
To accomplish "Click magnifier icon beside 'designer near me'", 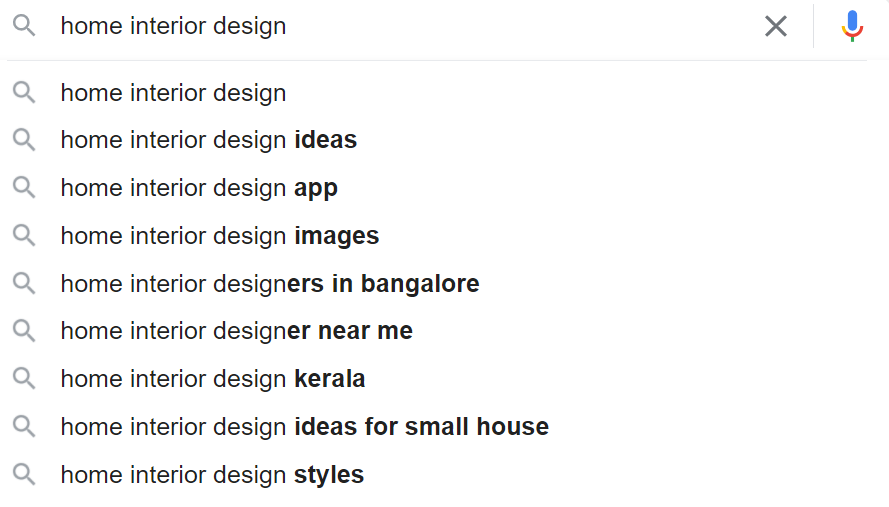I will 24,331.
